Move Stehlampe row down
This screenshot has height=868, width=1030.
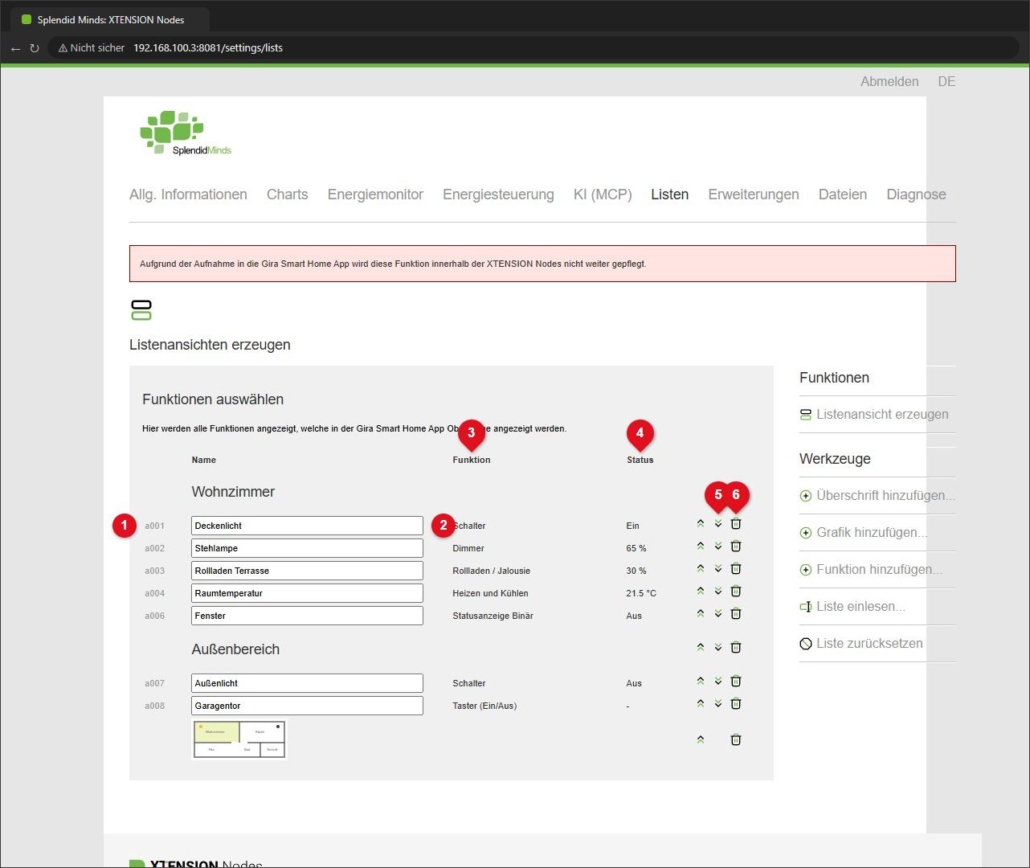click(x=718, y=546)
